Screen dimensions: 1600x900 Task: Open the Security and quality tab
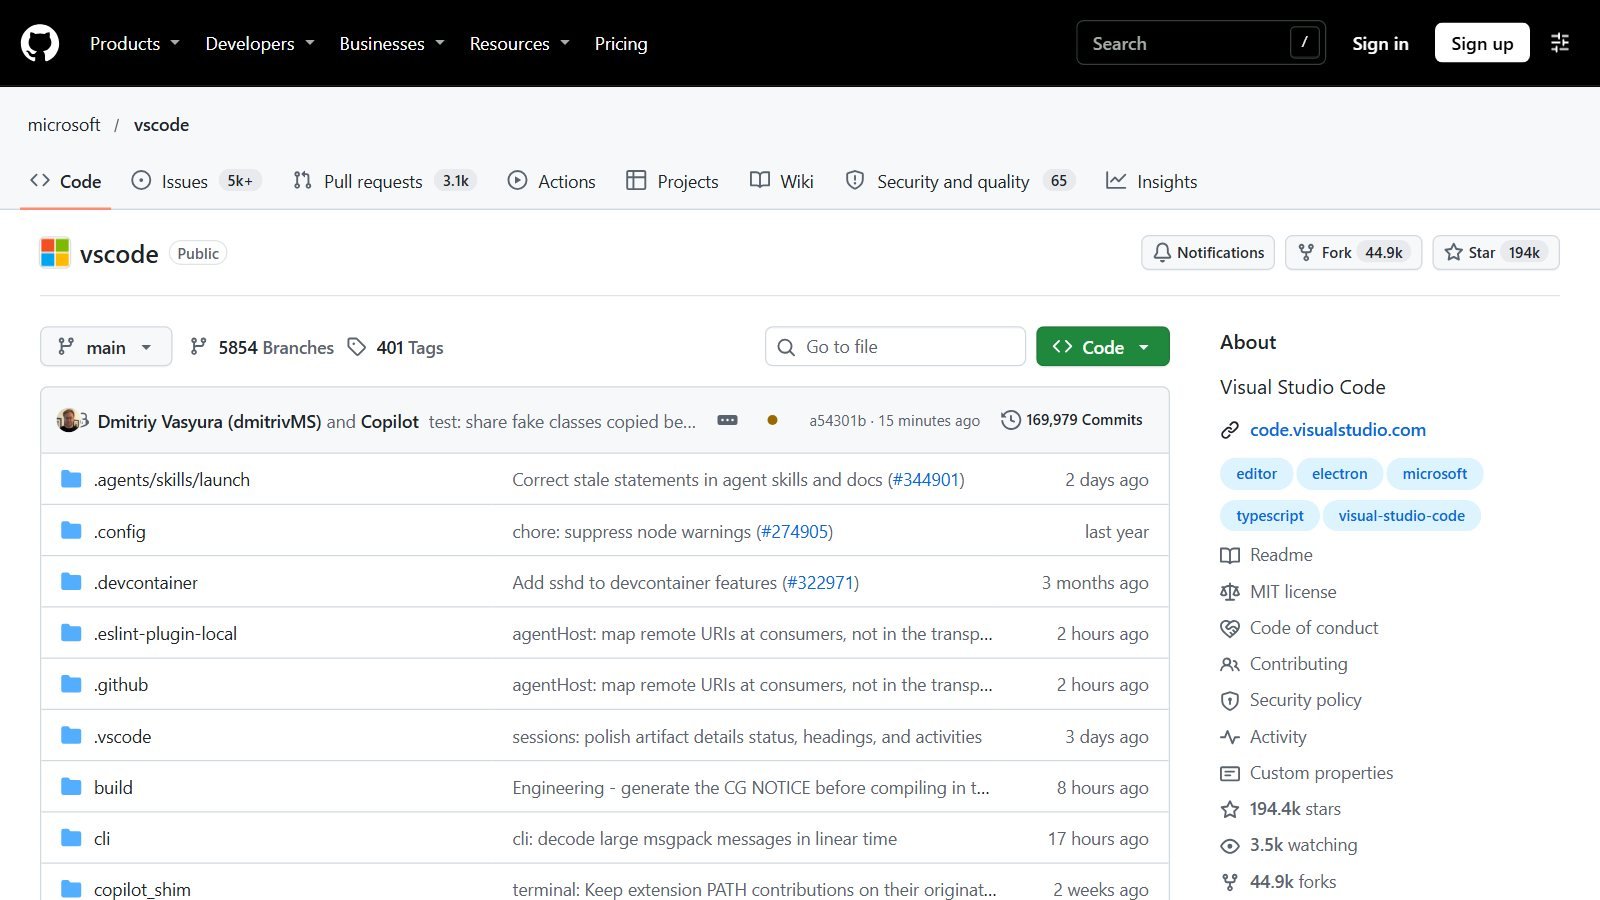[960, 181]
